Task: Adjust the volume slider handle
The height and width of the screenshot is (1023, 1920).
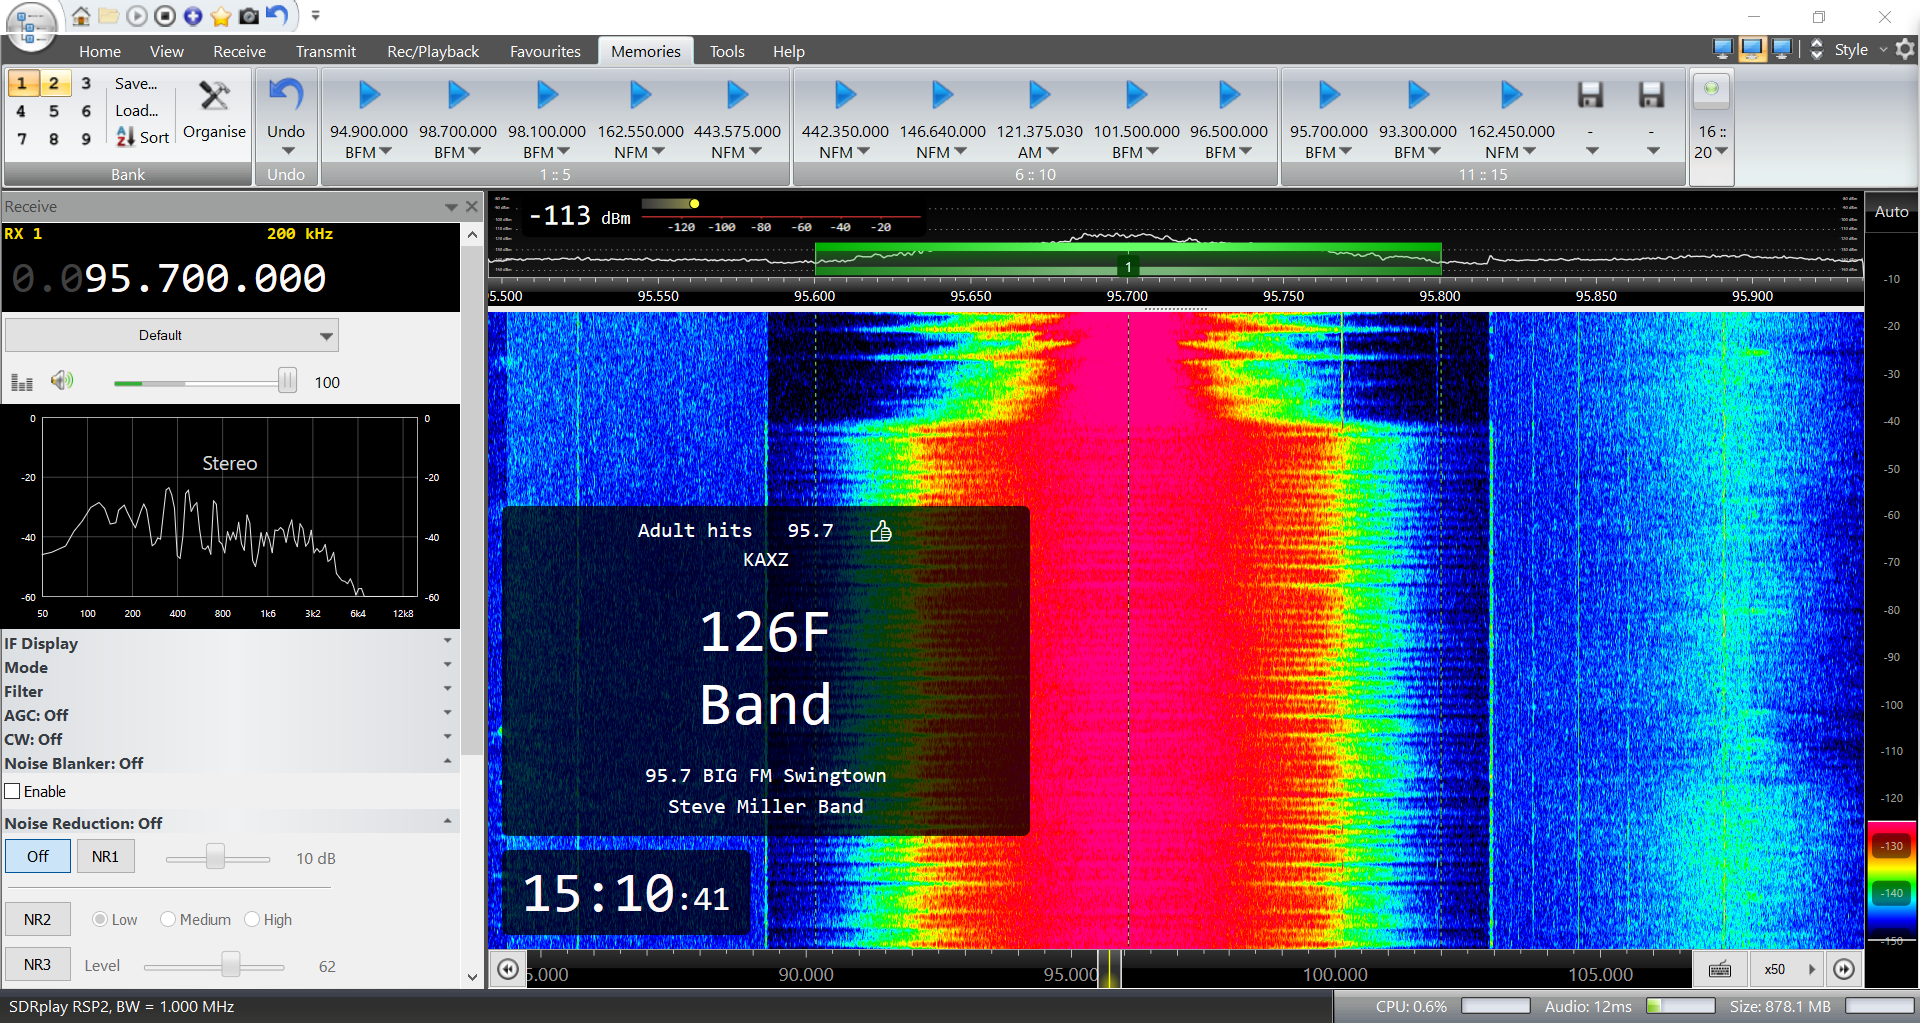Action: [x=287, y=381]
